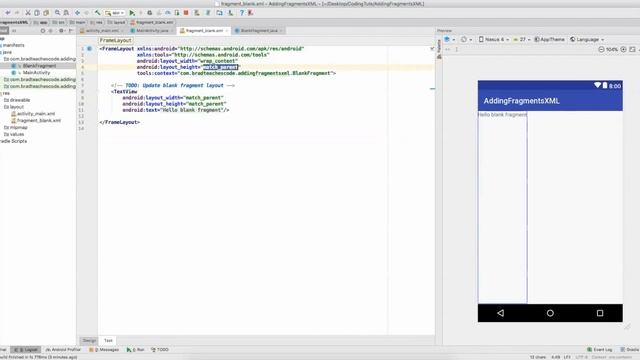Click the Find magnifier icon
The height and width of the screenshot is (360, 640).
click(58, 13)
